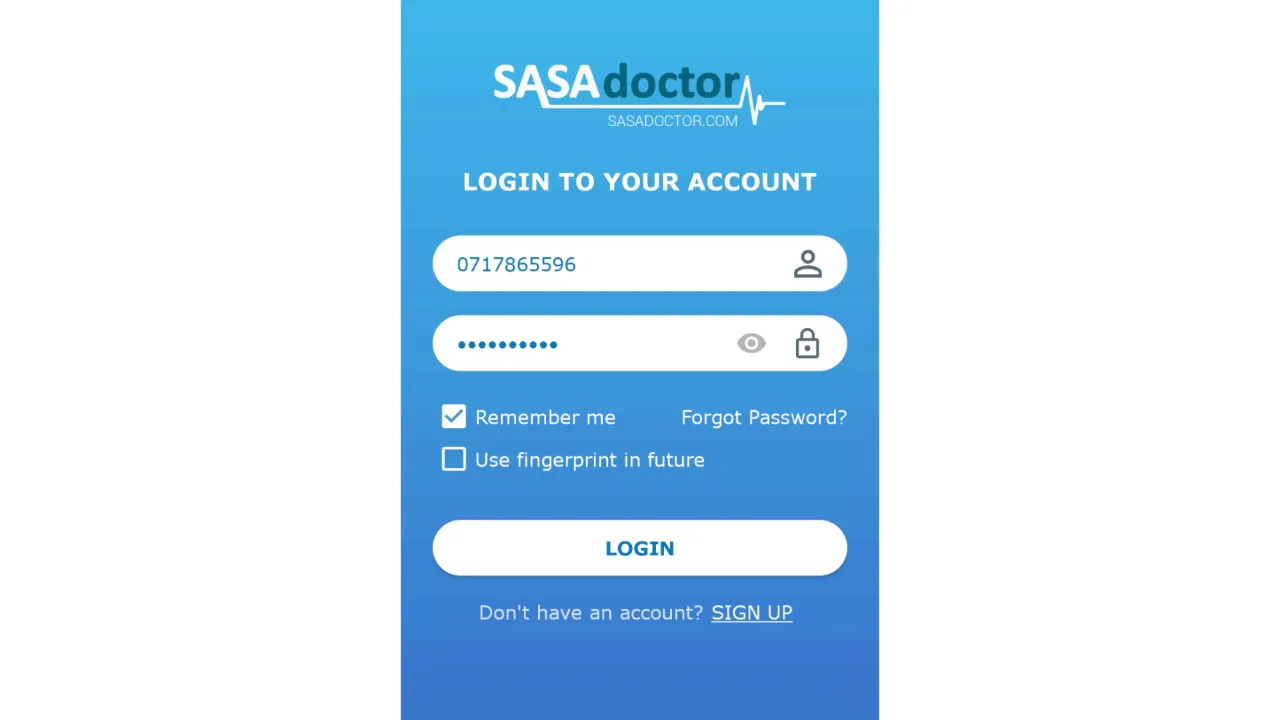Click the user profile icon in username field
The image size is (1280, 720).
click(807, 264)
